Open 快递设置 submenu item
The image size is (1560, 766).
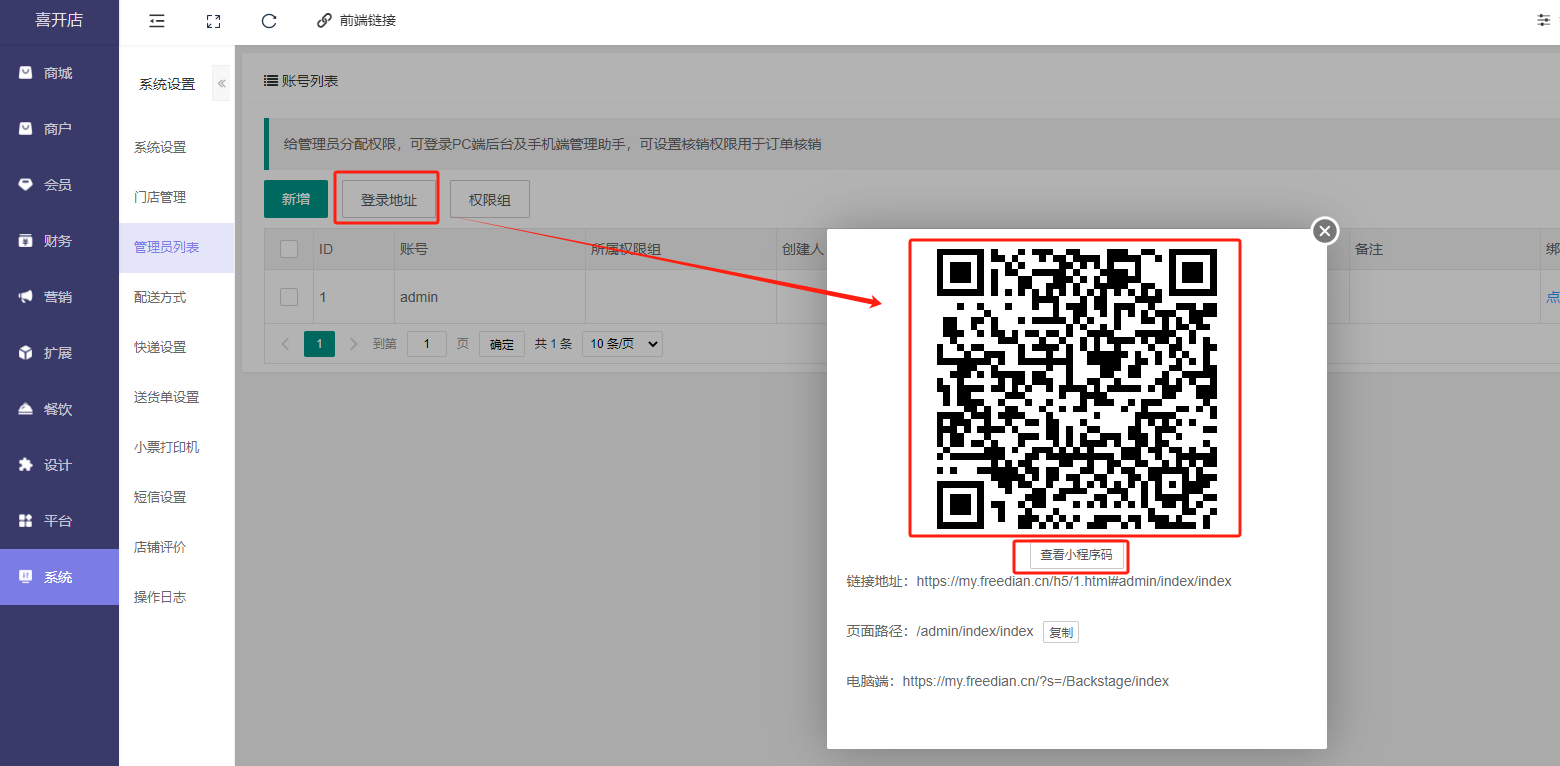[176, 347]
